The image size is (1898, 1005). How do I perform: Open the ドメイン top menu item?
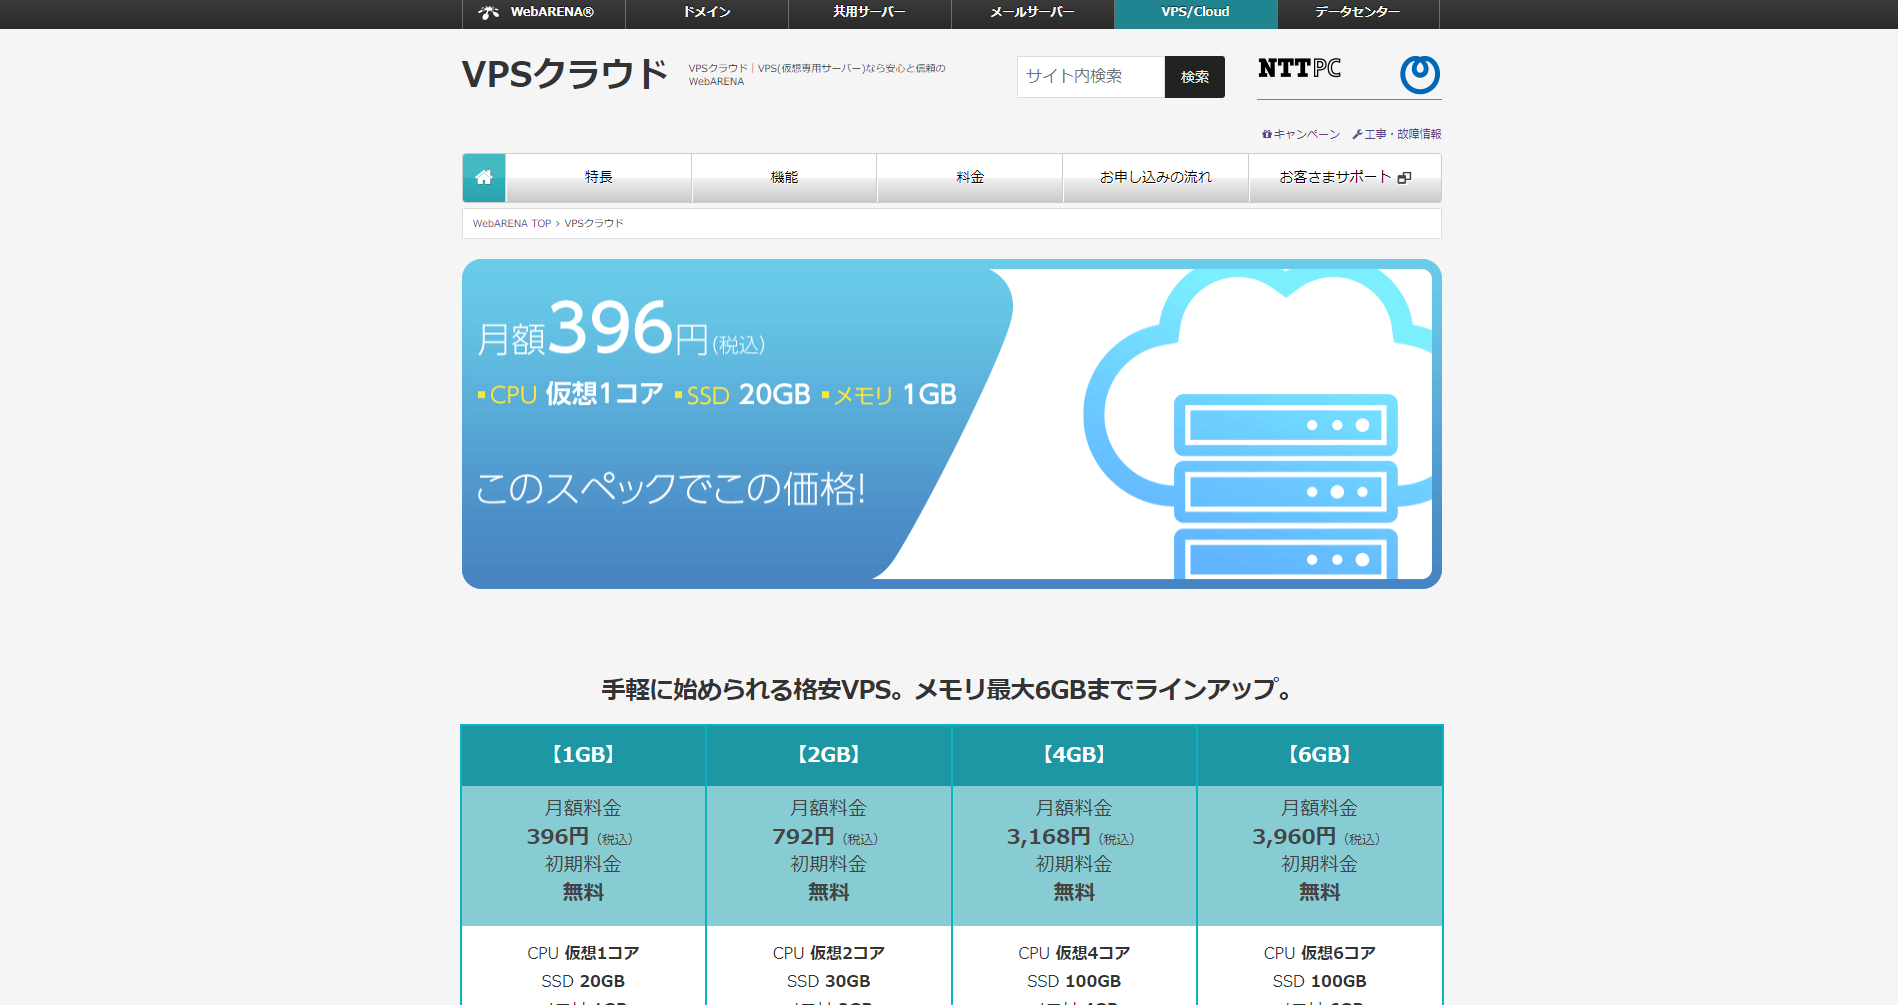pyautogui.click(x=707, y=13)
